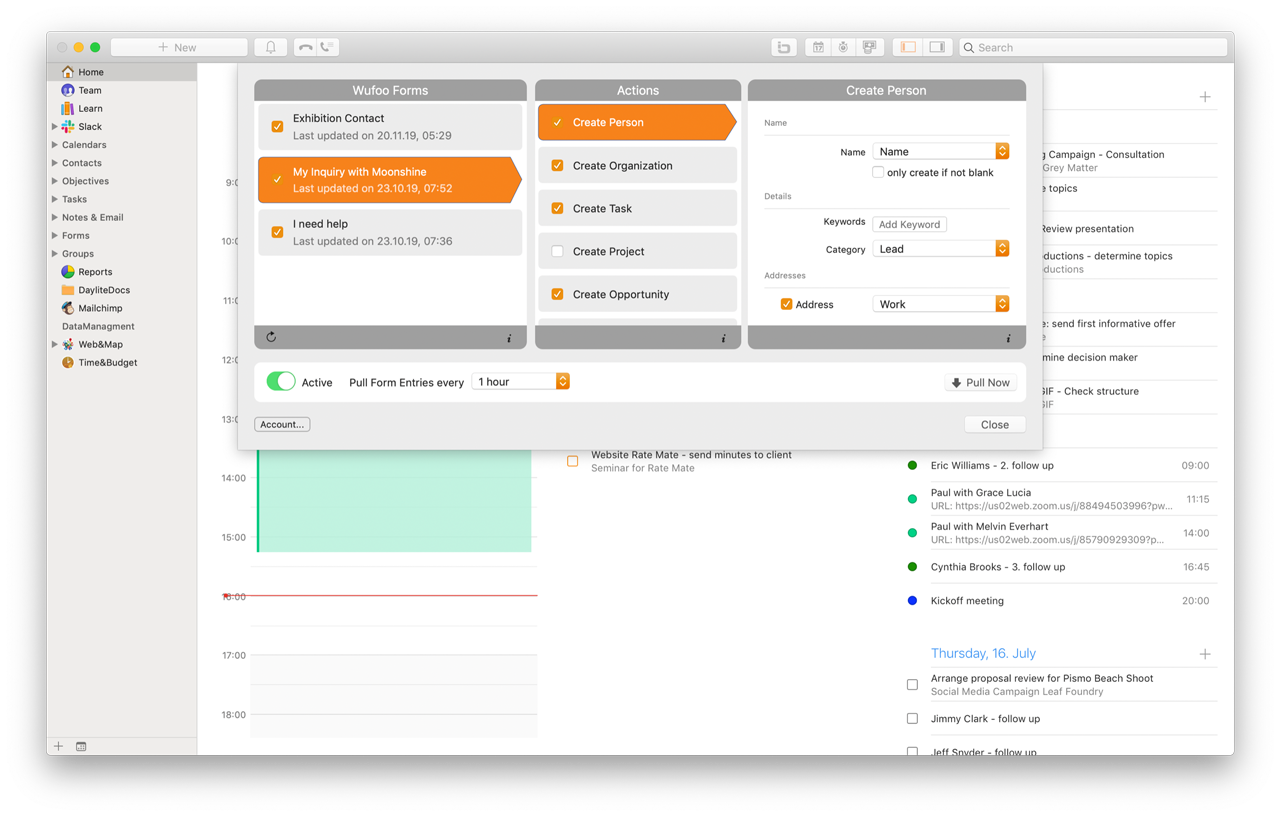Screen dimensions: 1280x816
Task: Check Arrange proposal review for Pismo Beach task
Action: click(912, 685)
